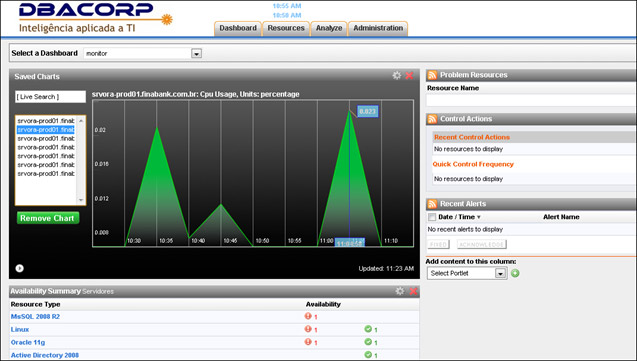Image resolution: width=637 pixels, height=361 pixels.
Task: Switch to the Resources tab
Action: (x=286, y=28)
